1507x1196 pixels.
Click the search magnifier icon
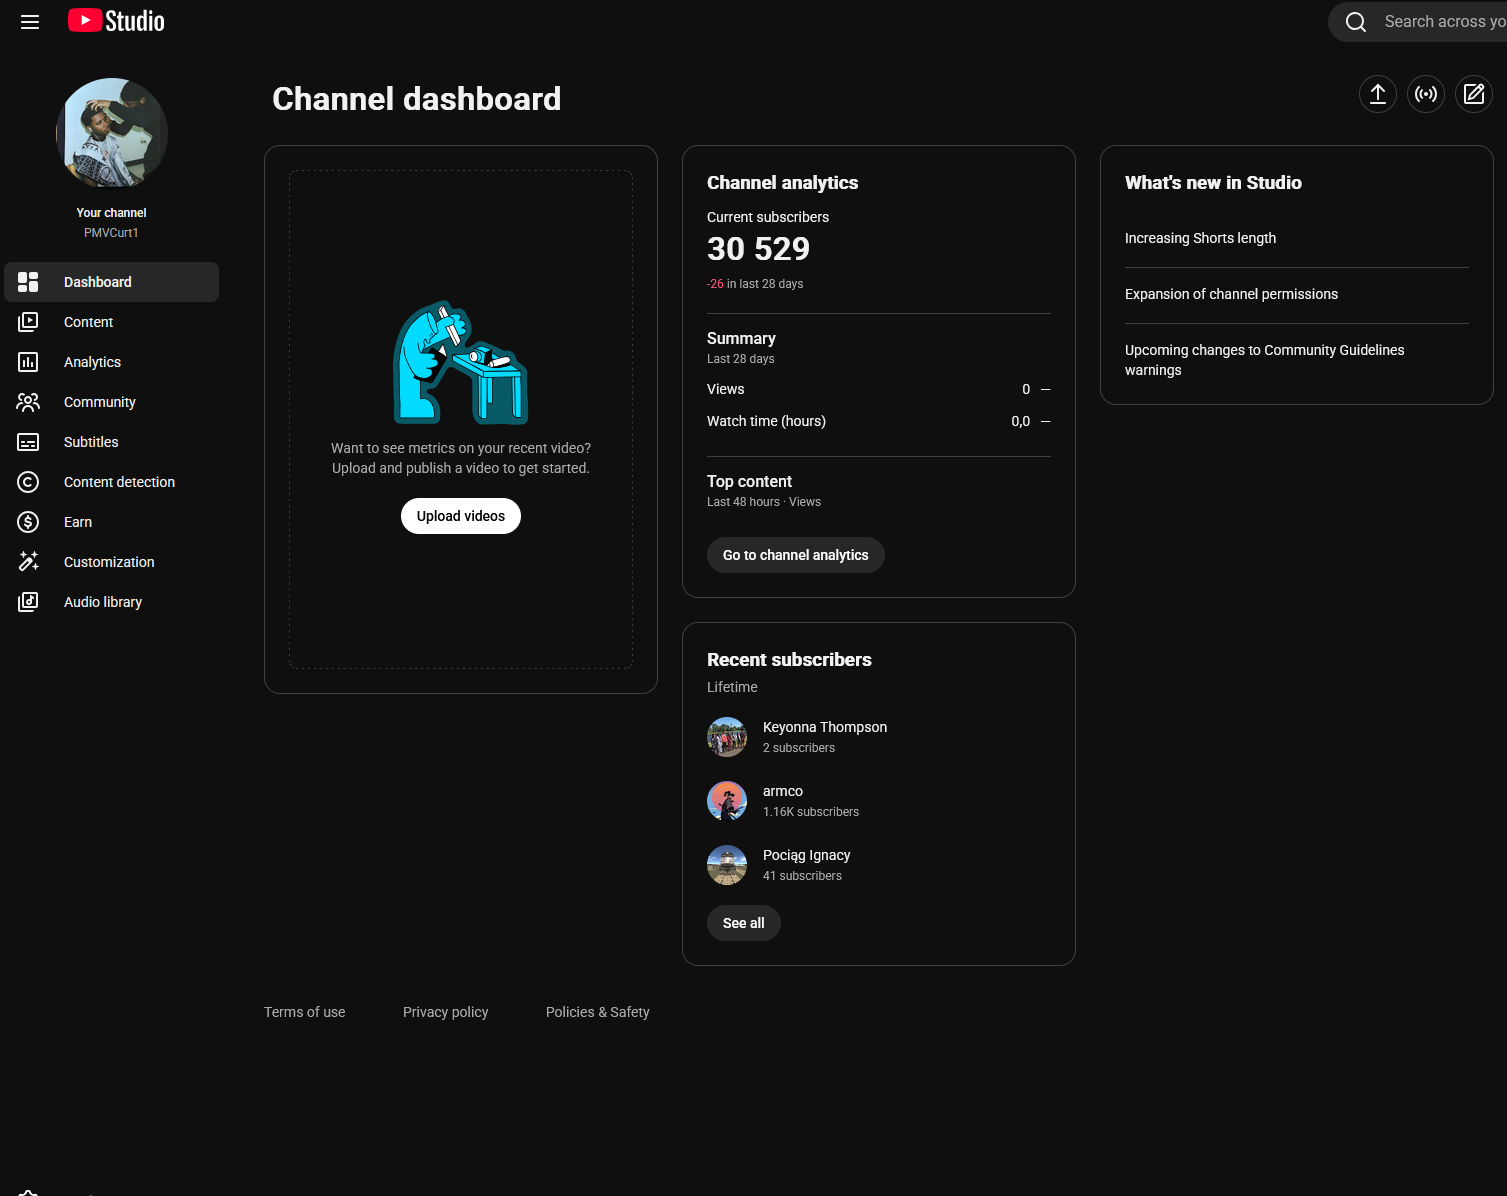pos(1356,22)
